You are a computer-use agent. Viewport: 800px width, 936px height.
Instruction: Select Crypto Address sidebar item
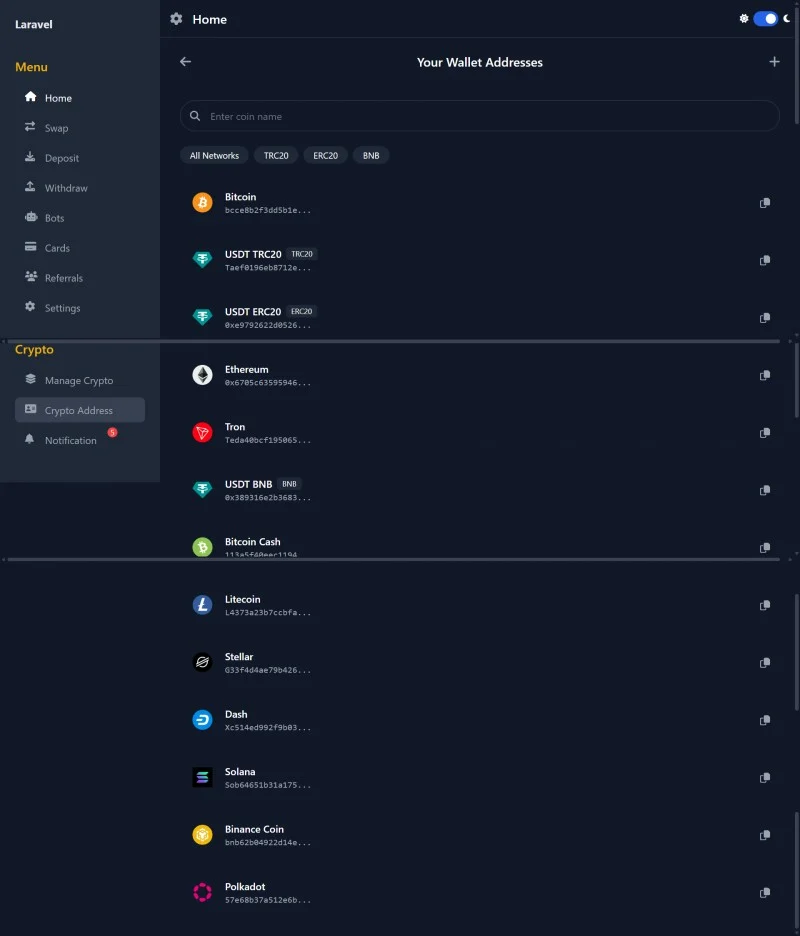coord(80,410)
